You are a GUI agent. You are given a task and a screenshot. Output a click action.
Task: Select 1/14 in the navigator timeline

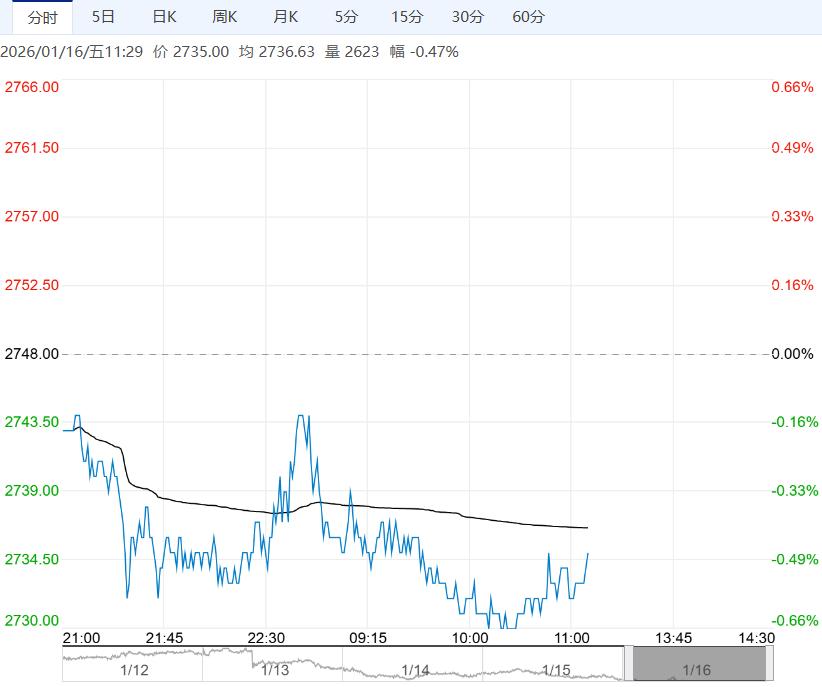point(415,670)
